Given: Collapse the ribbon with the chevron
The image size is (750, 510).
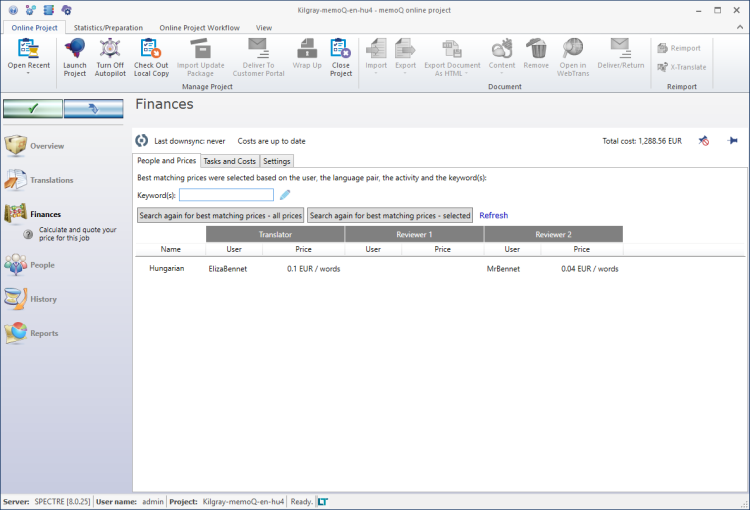Looking at the screenshot, I should pyautogui.click(x=740, y=28).
